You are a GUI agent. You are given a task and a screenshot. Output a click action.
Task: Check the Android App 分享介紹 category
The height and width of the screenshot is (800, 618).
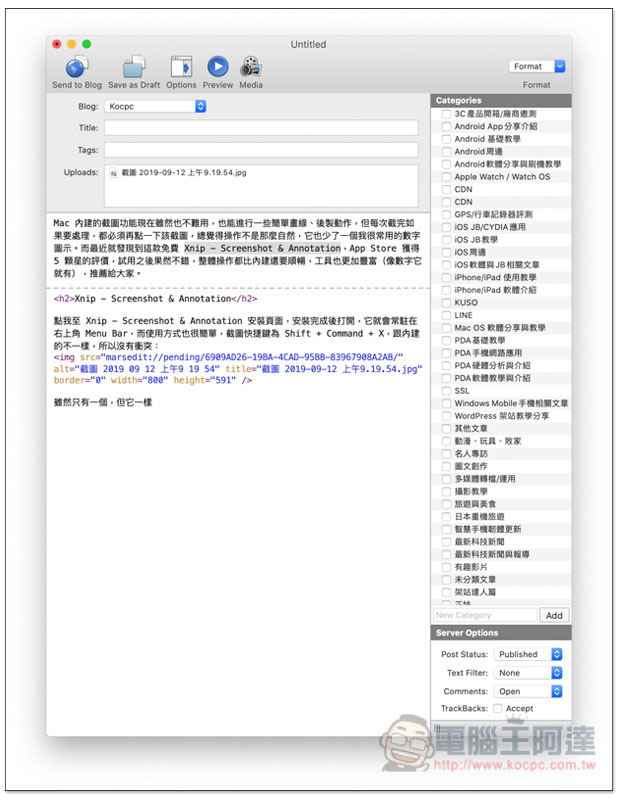(x=446, y=127)
